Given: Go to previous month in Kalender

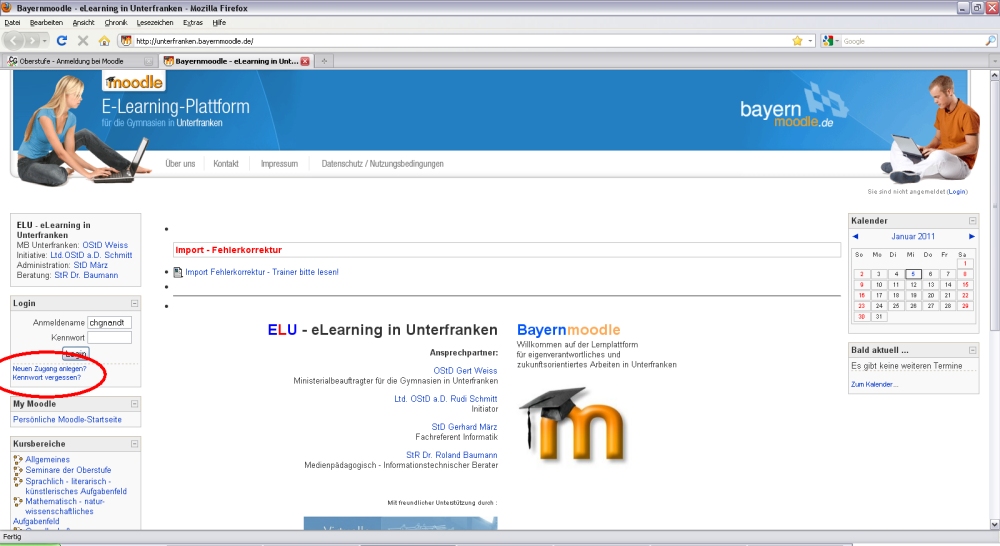Looking at the screenshot, I should (x=855, y=237).
